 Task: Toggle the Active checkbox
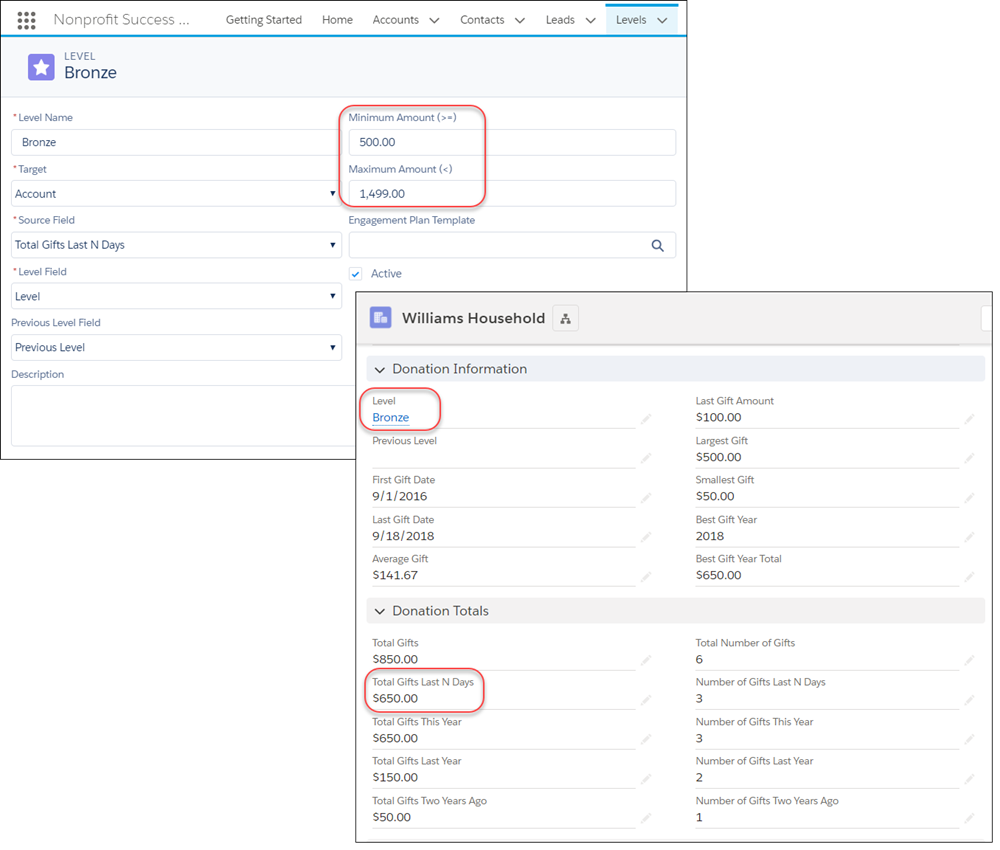pyautogui.click(x=355, y=274)
